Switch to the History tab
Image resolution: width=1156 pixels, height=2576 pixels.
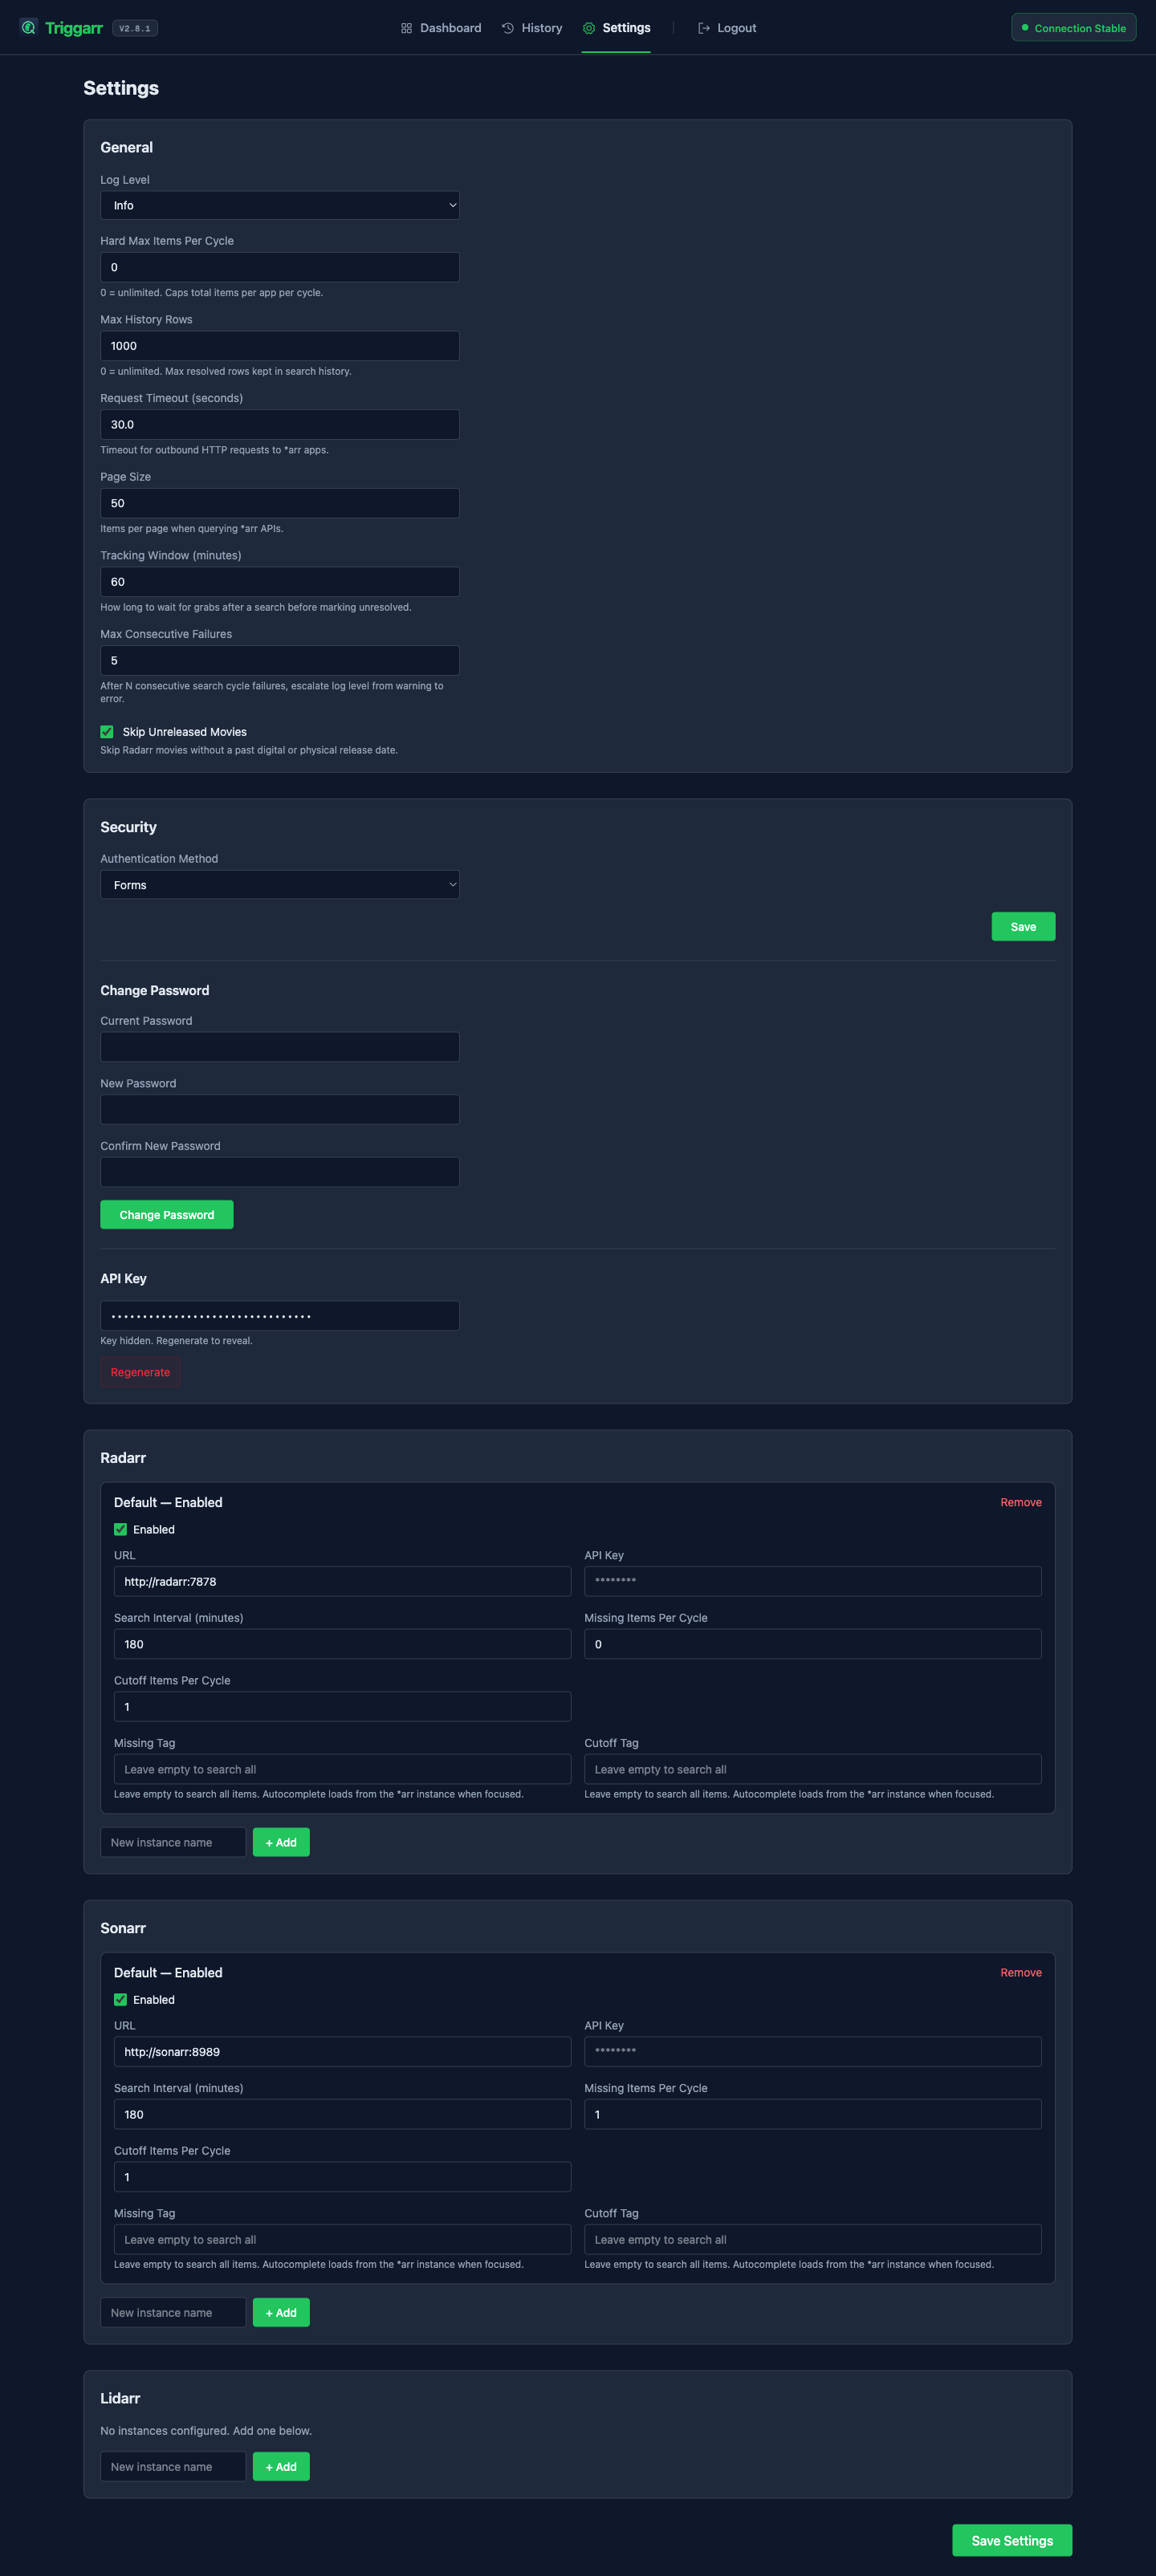point(532,28)
